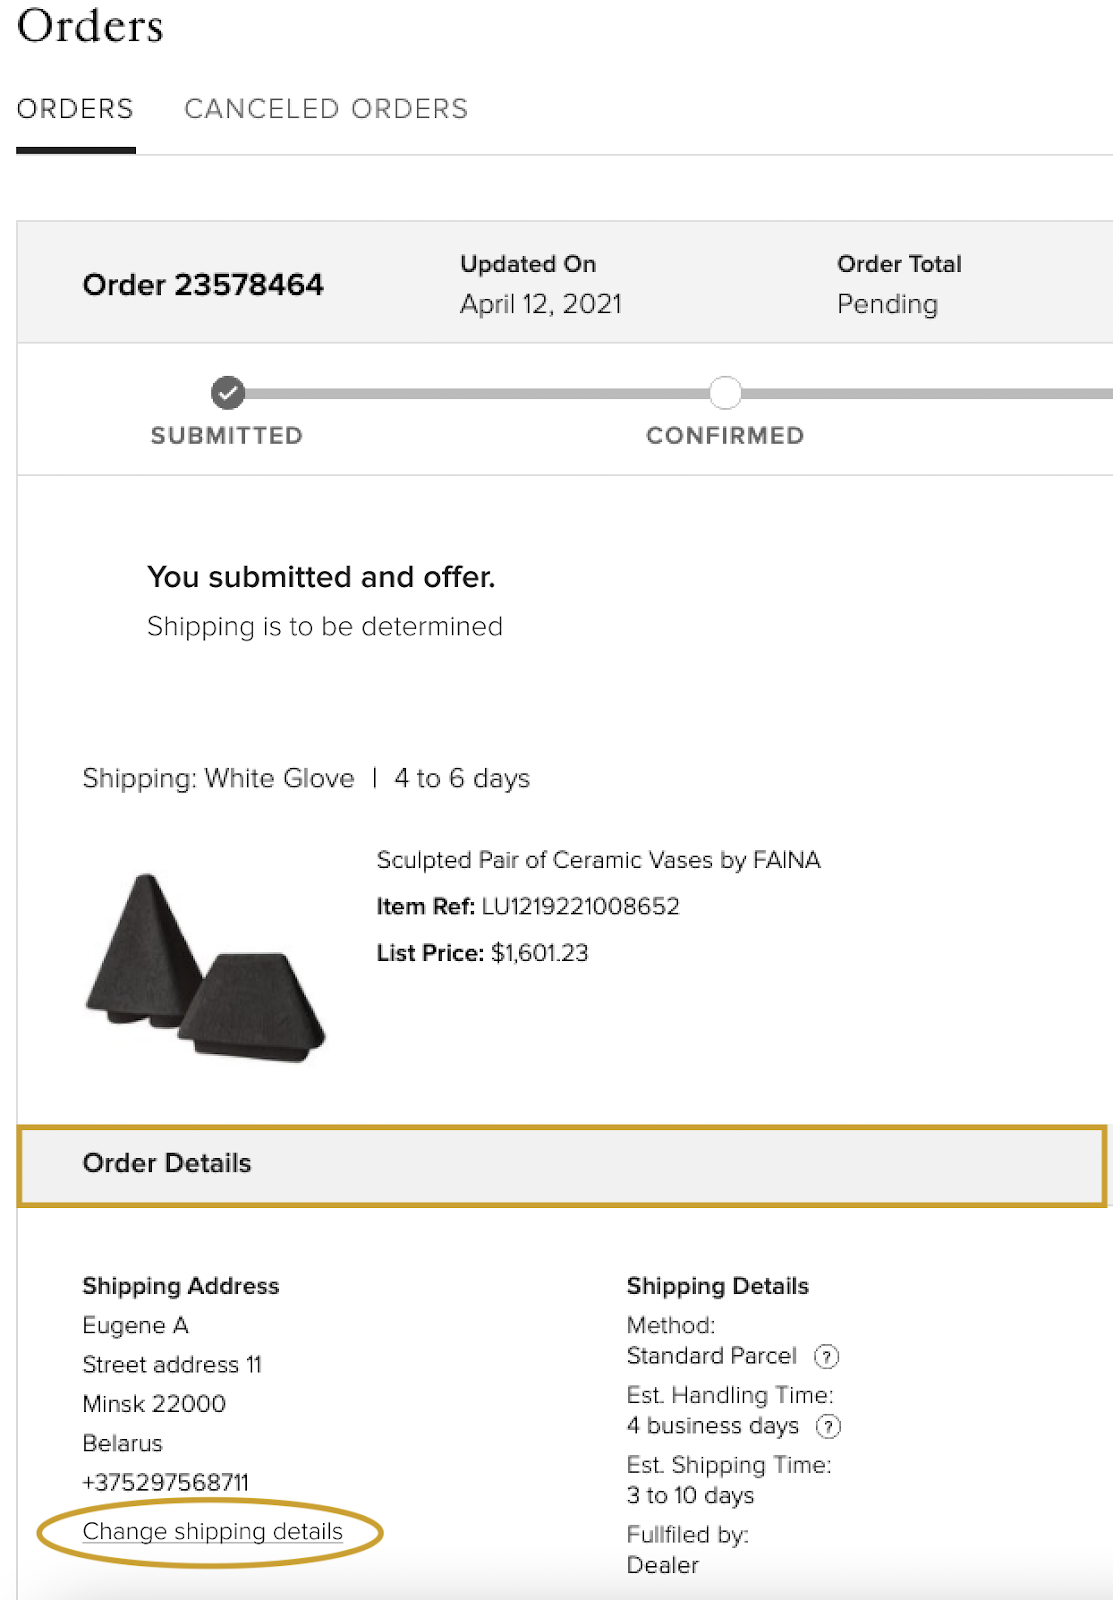This screenshot has height=1600, width=1113.
Task: Click Change shipping details link
Action: [x=213, y=1531]
